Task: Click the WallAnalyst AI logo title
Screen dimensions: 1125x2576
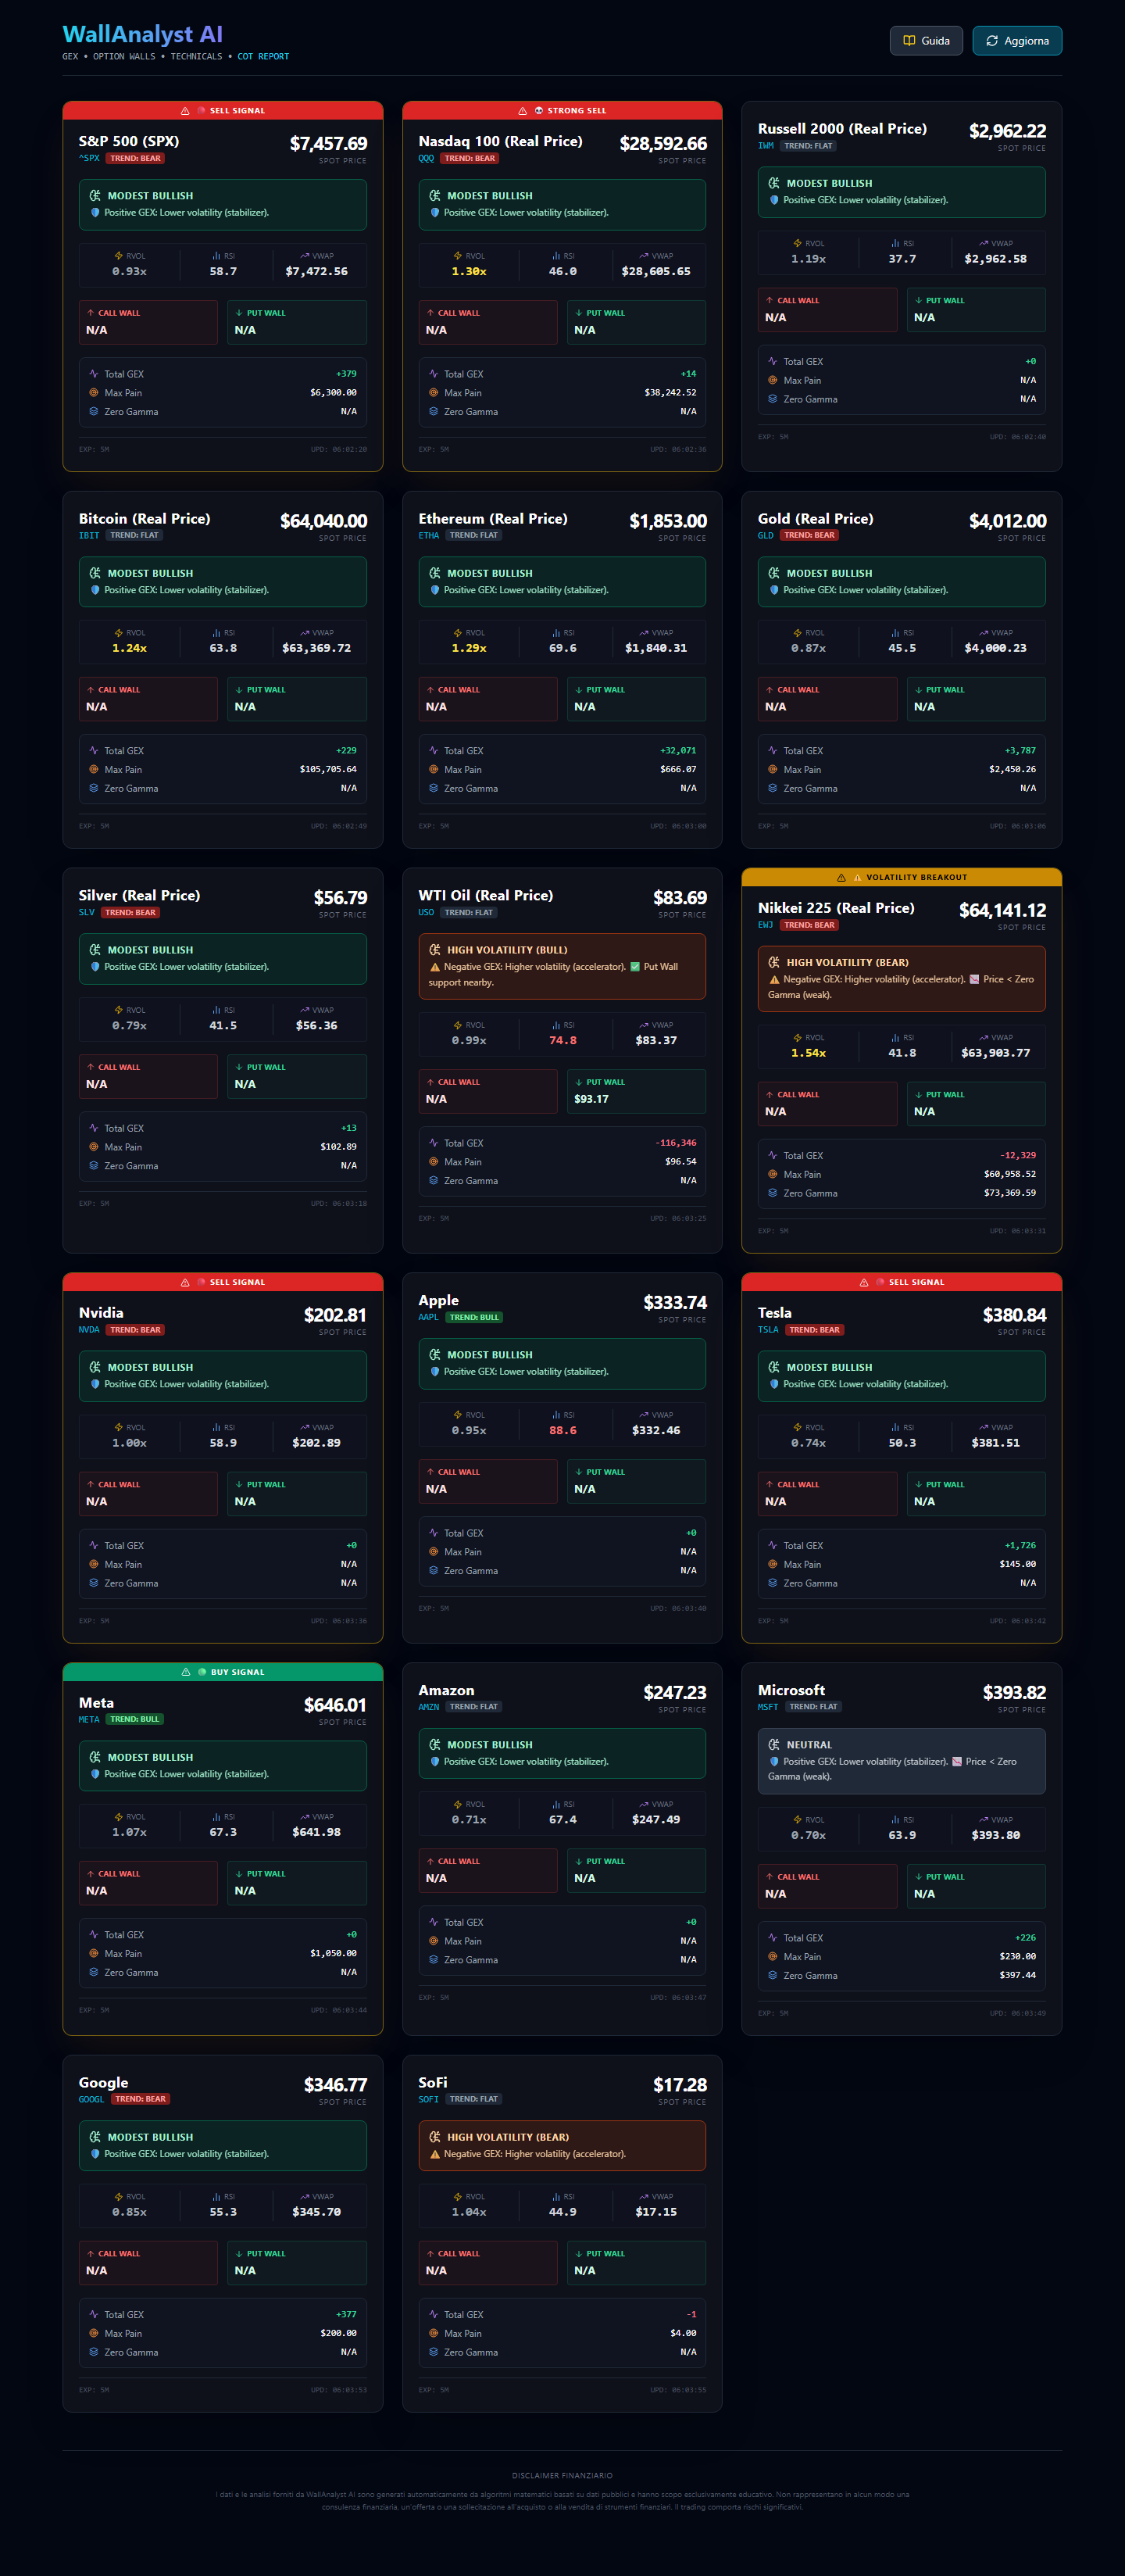Action: pyautogui.click(x=142, y=35)
